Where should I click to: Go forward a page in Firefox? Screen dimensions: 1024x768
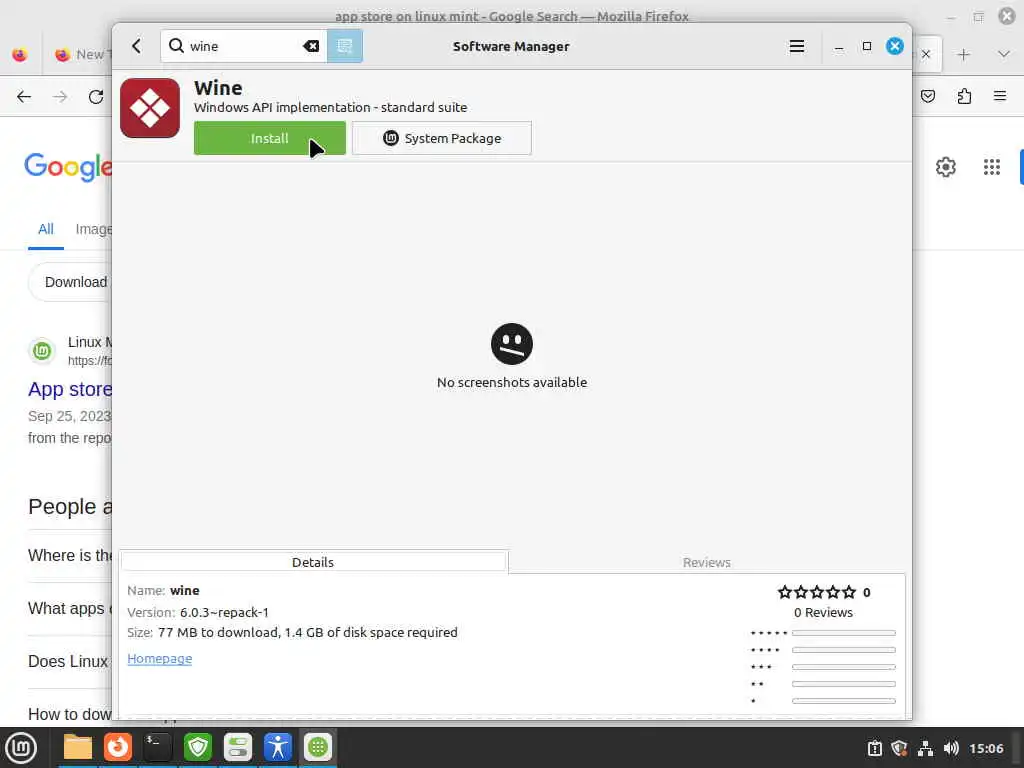60,97
